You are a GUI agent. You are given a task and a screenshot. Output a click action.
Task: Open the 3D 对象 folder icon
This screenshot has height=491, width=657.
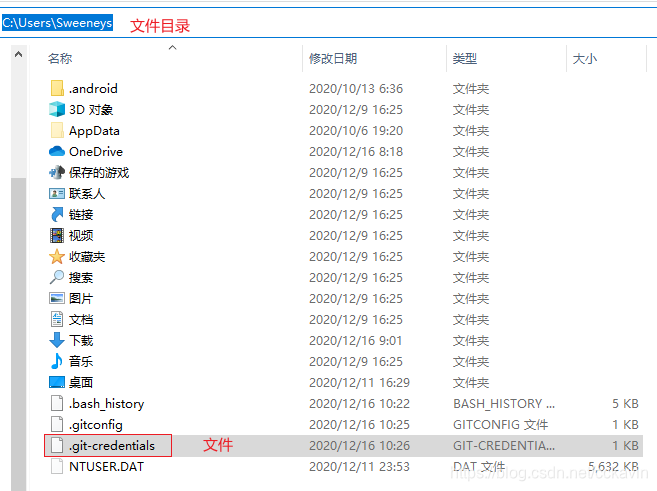pyautogui.click(x=57, y=109)
